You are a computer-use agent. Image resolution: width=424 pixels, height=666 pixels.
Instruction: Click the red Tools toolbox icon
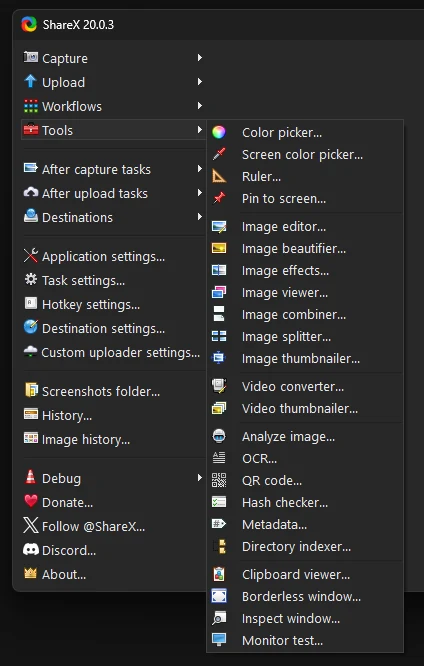click(31, 129)
